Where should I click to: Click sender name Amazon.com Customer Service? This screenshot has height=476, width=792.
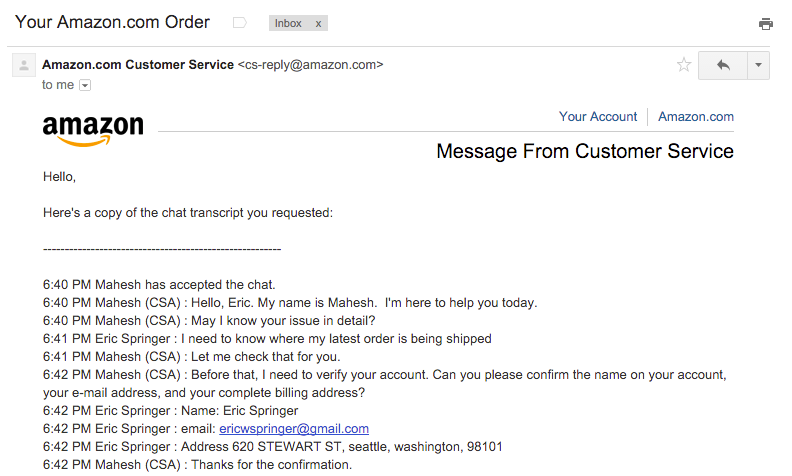coord(138,64)
